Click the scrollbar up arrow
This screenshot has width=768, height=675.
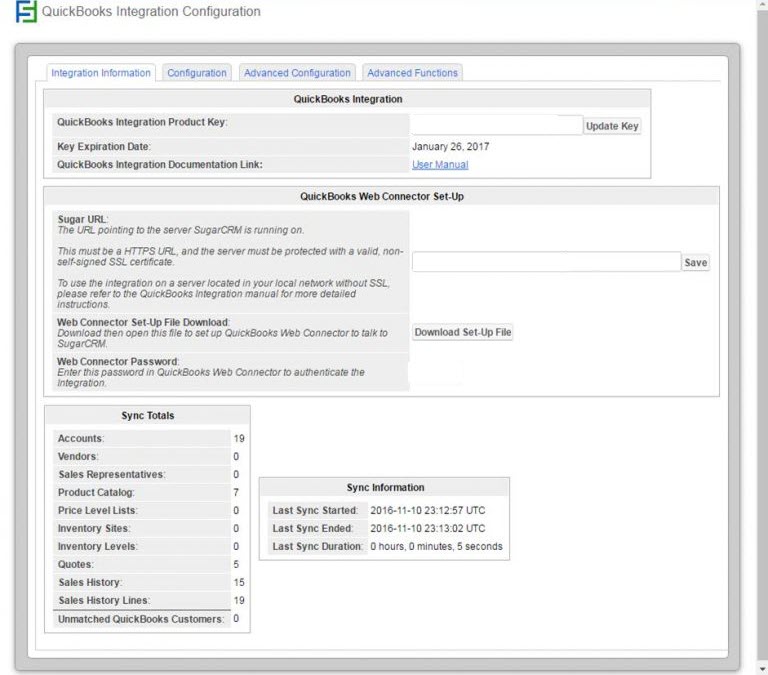point(762,6)
